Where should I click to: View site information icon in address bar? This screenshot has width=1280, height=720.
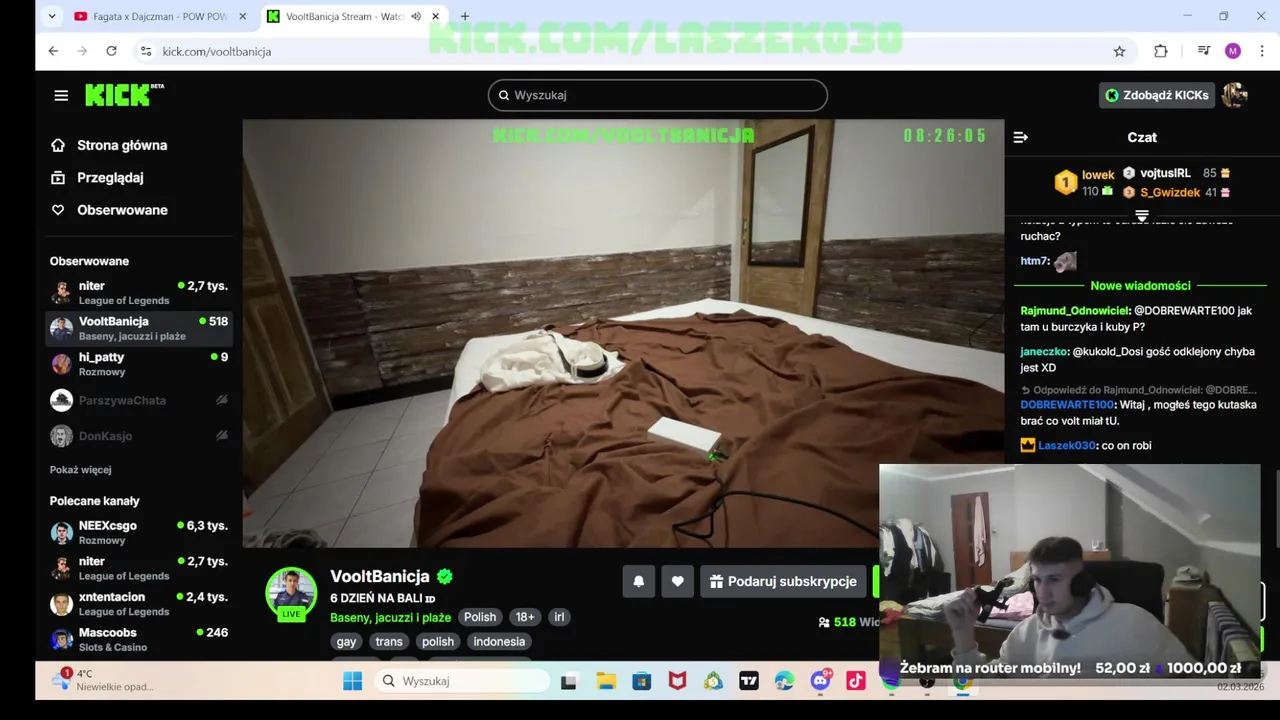pyautogui.click(x=146, y=51)
